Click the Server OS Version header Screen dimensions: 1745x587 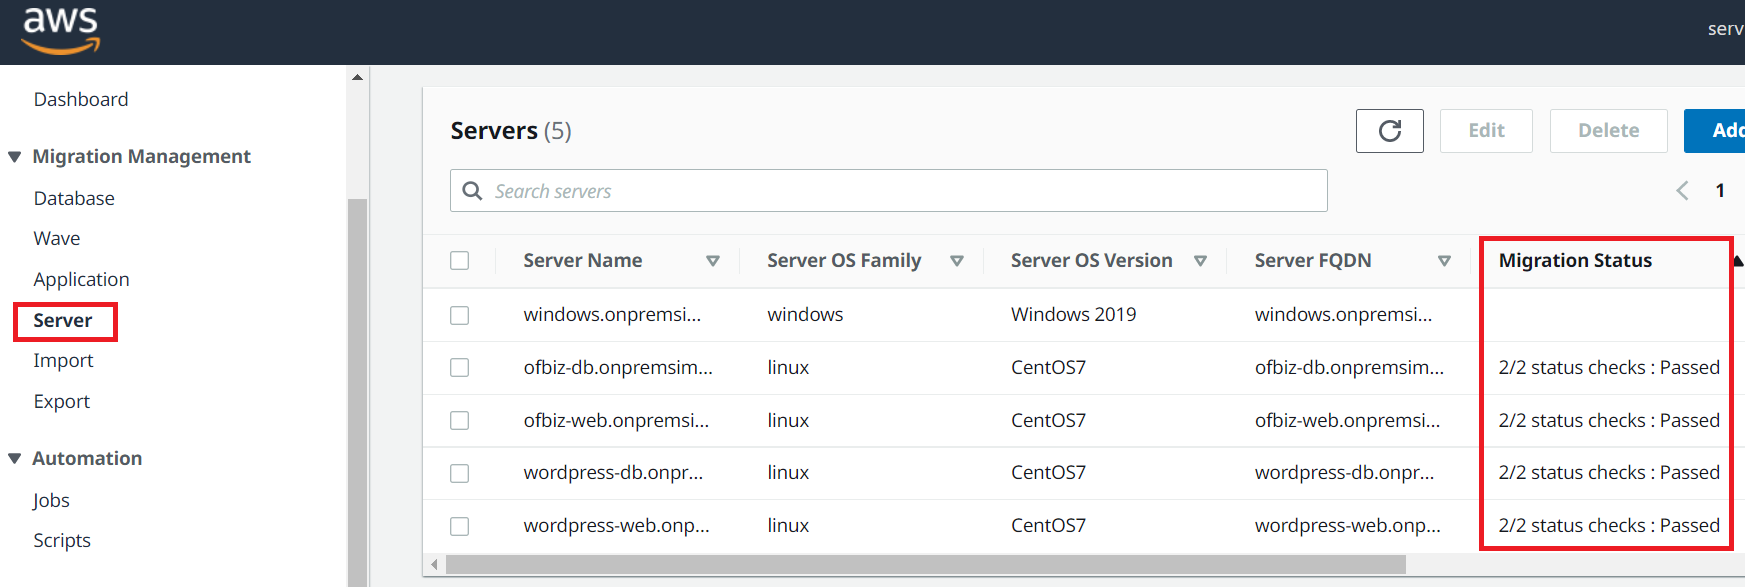(1092, 261)
